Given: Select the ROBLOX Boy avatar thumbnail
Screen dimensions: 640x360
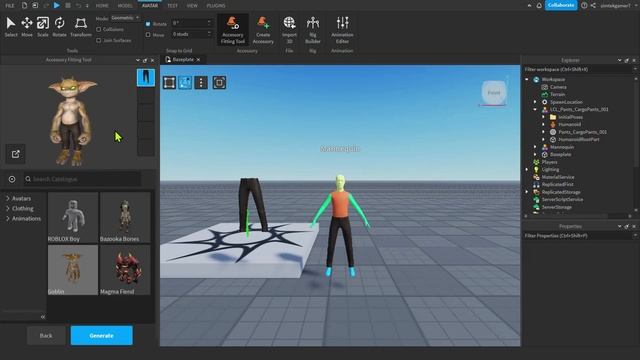Looking at the screenshot, I should [x=73, y=218].
